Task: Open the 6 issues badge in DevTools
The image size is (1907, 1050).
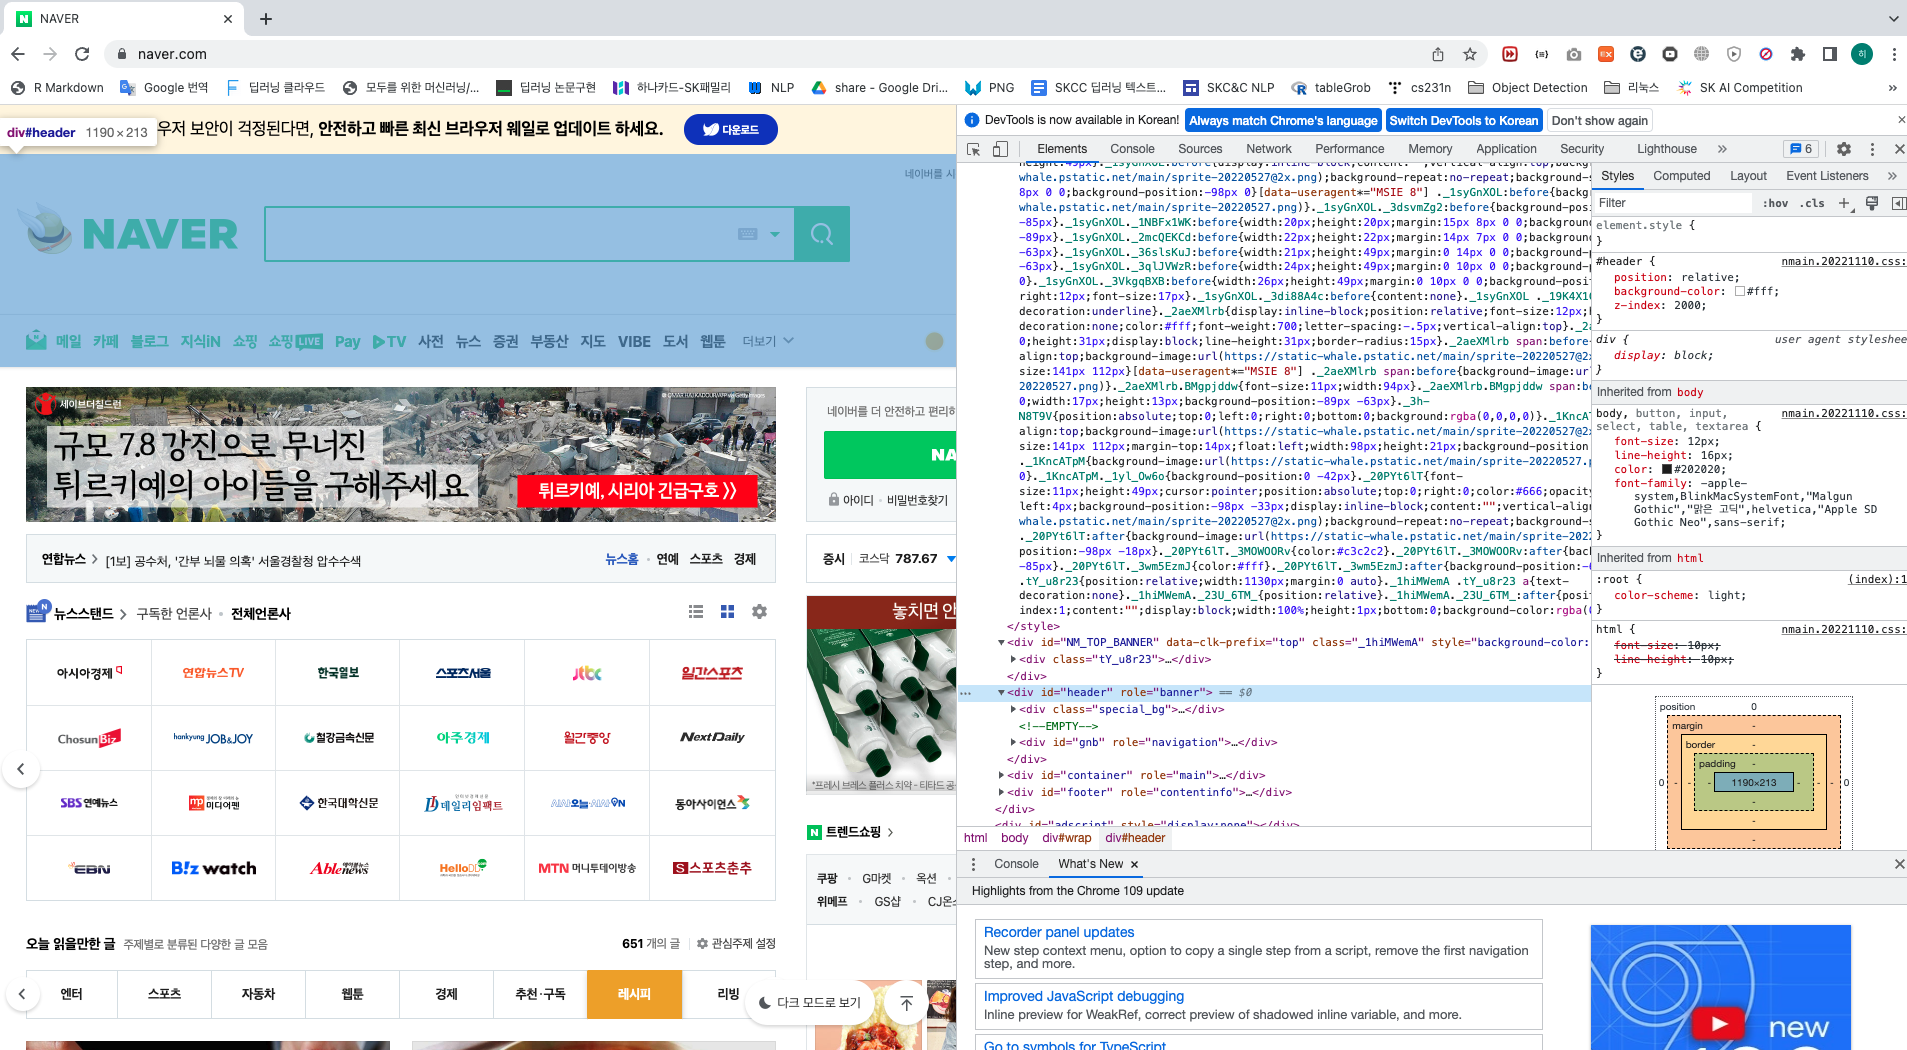Action: 1801,149
